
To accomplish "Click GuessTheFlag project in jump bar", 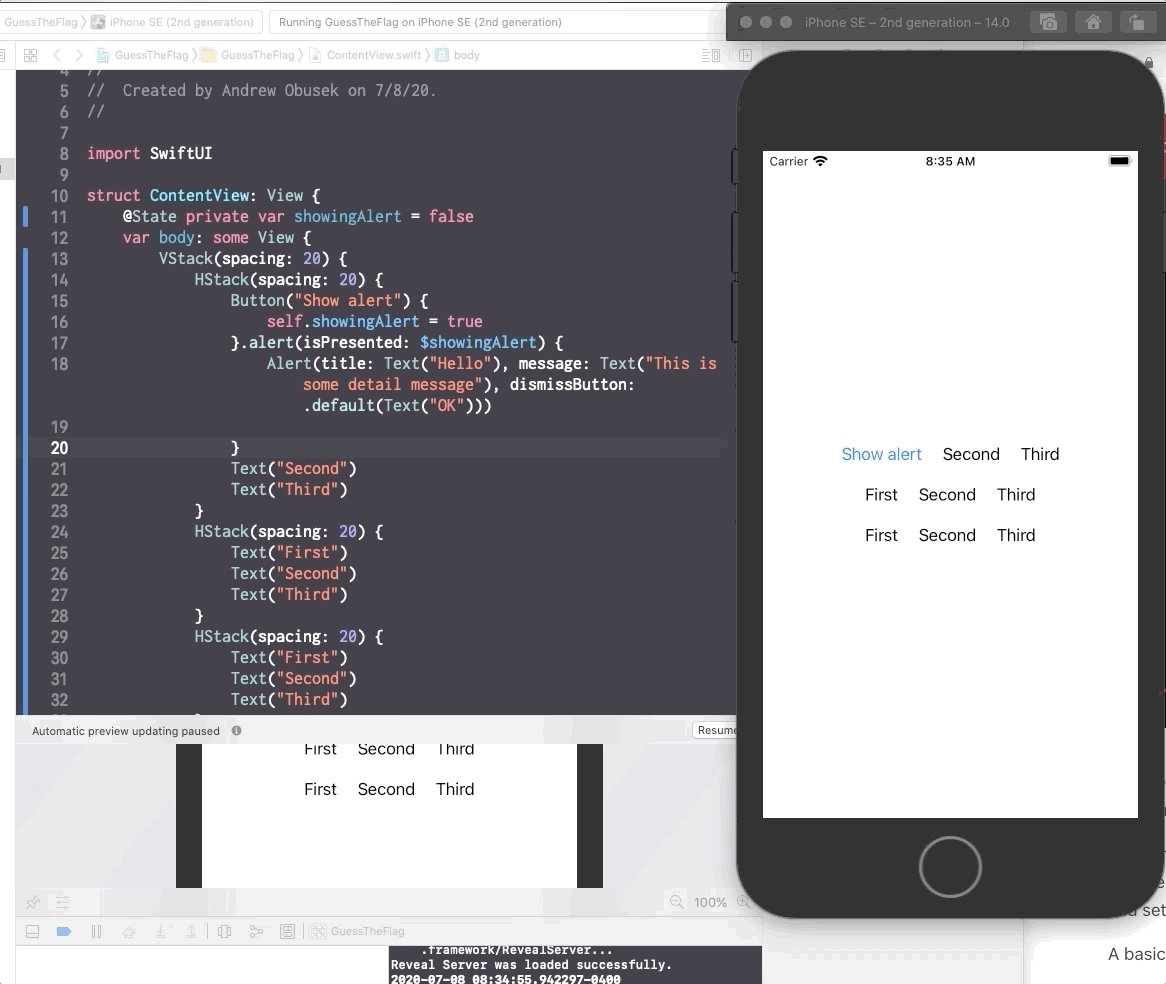I will click(143, 55).
